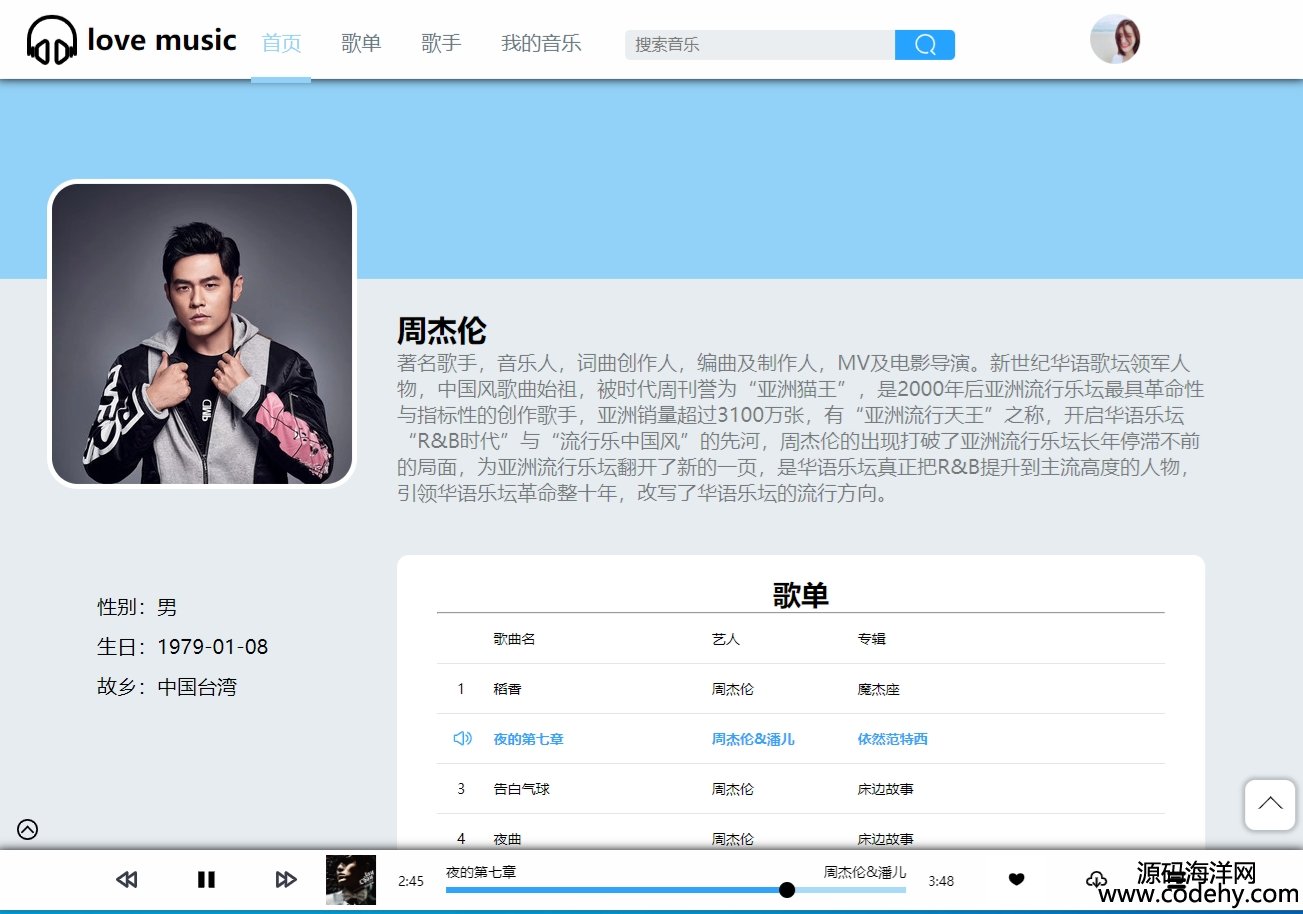Viewport: 1303px width, 914px height.
Task: Click the 故乡:中国台湾 info line
Action: (167, 687)
